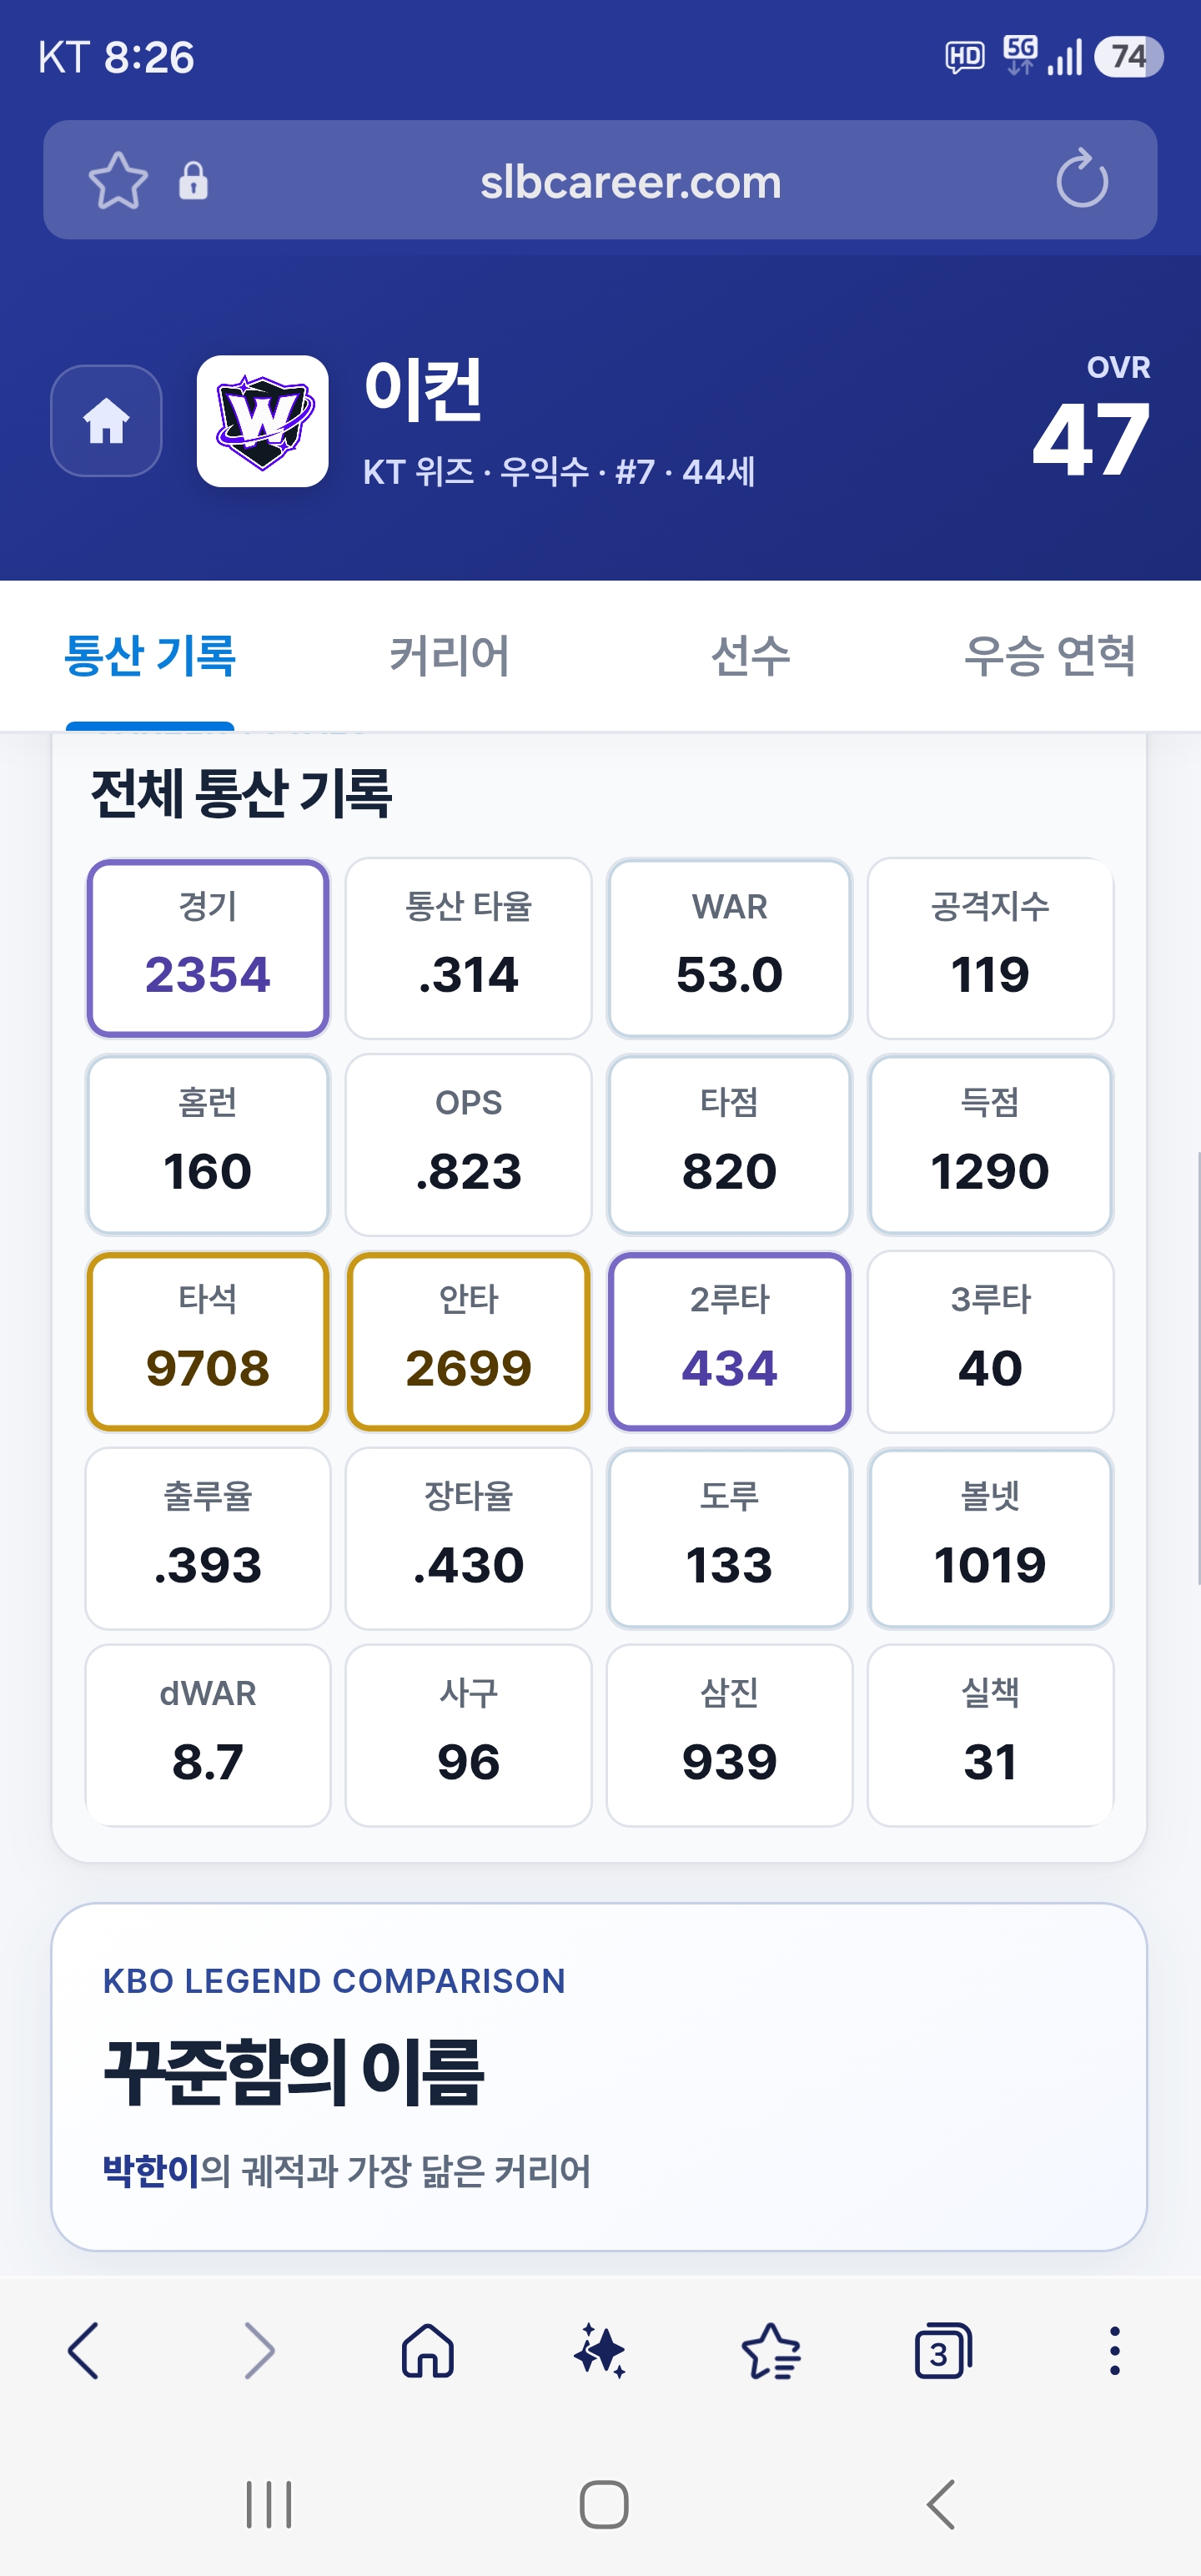Reload the page with refresh icon
The width and height of the screenshot is (1201, 2576).
point(1082,179)
